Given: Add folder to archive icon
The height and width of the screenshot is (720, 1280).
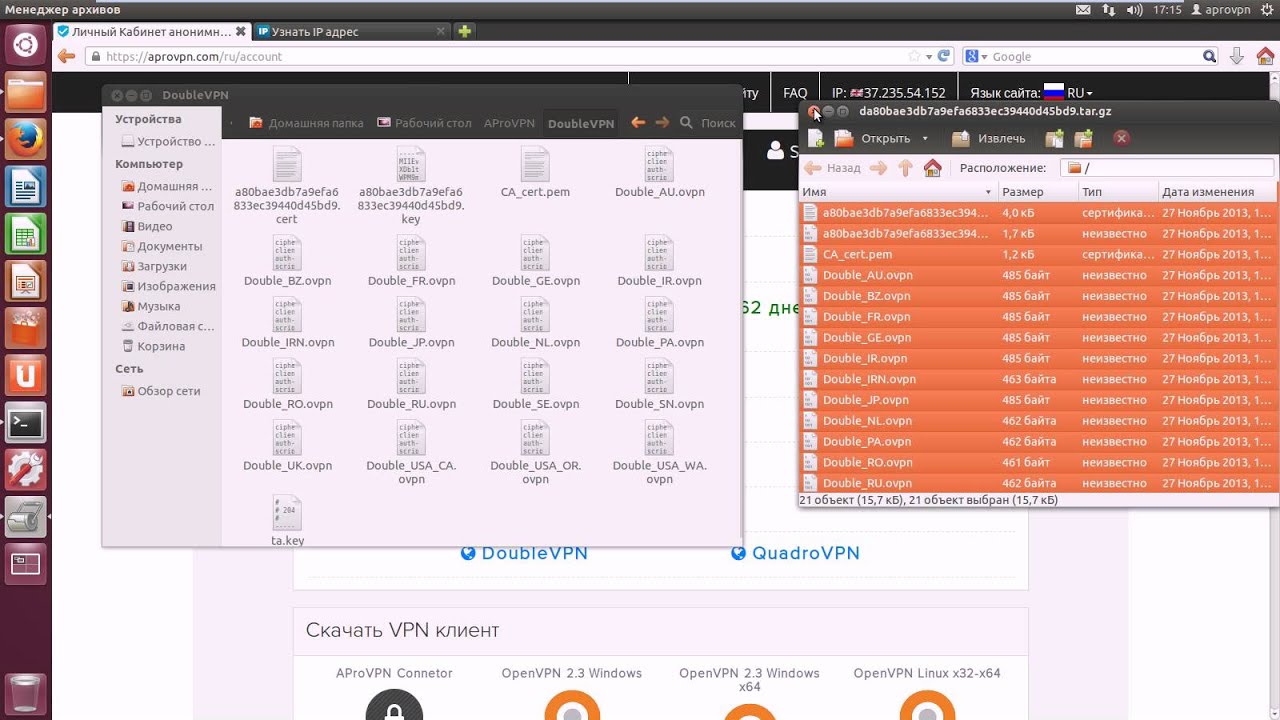Looking at the screenshot, I should click(x=1083, y=138).
